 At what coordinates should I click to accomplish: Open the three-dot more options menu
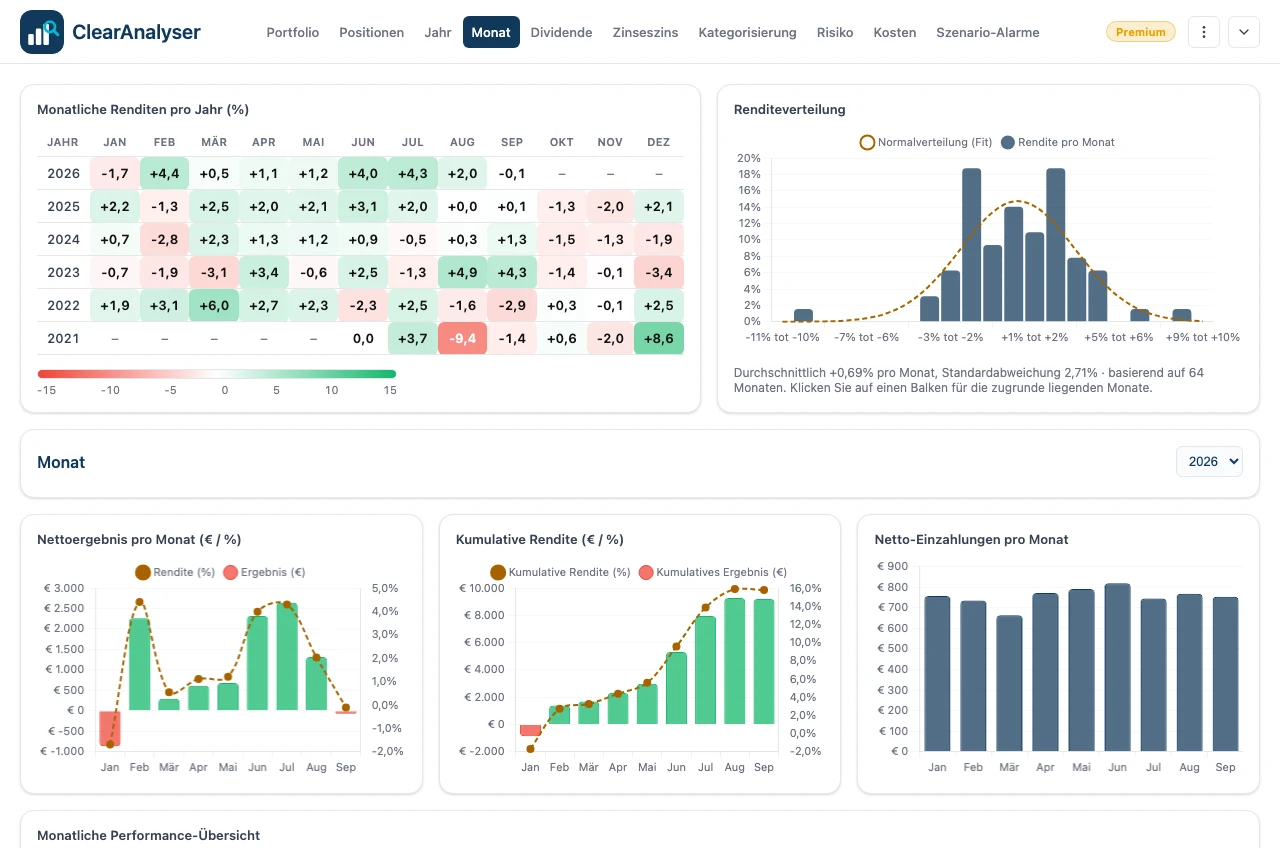(1204, 32)
